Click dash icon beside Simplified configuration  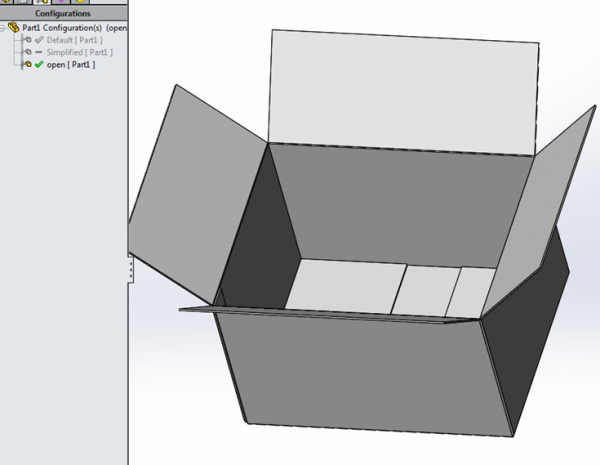coord(39,52)
